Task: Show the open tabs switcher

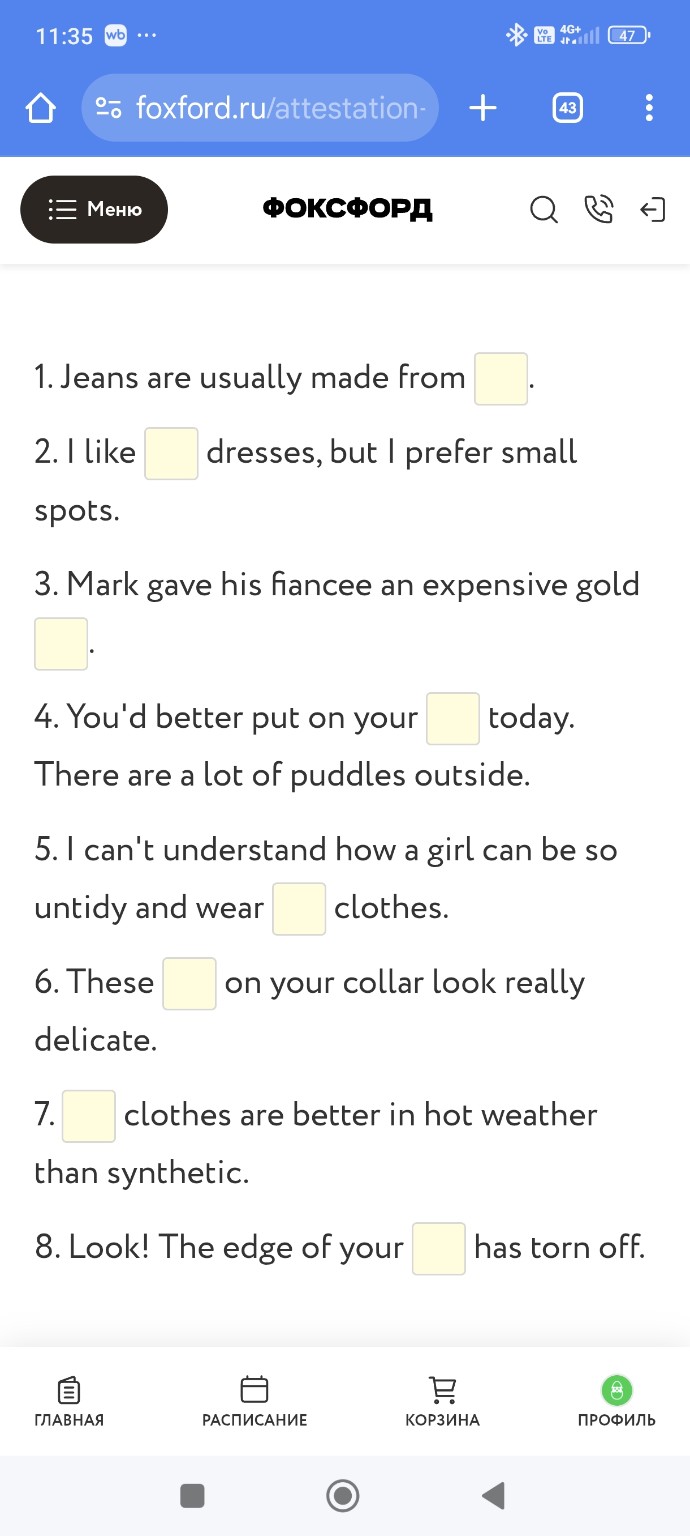Action: (568, 108)
